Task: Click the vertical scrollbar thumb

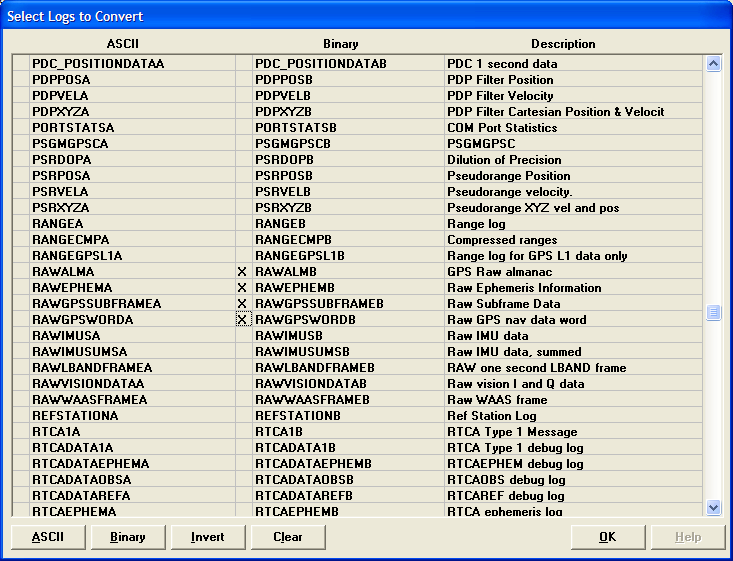Action: (x=713, y=313)
